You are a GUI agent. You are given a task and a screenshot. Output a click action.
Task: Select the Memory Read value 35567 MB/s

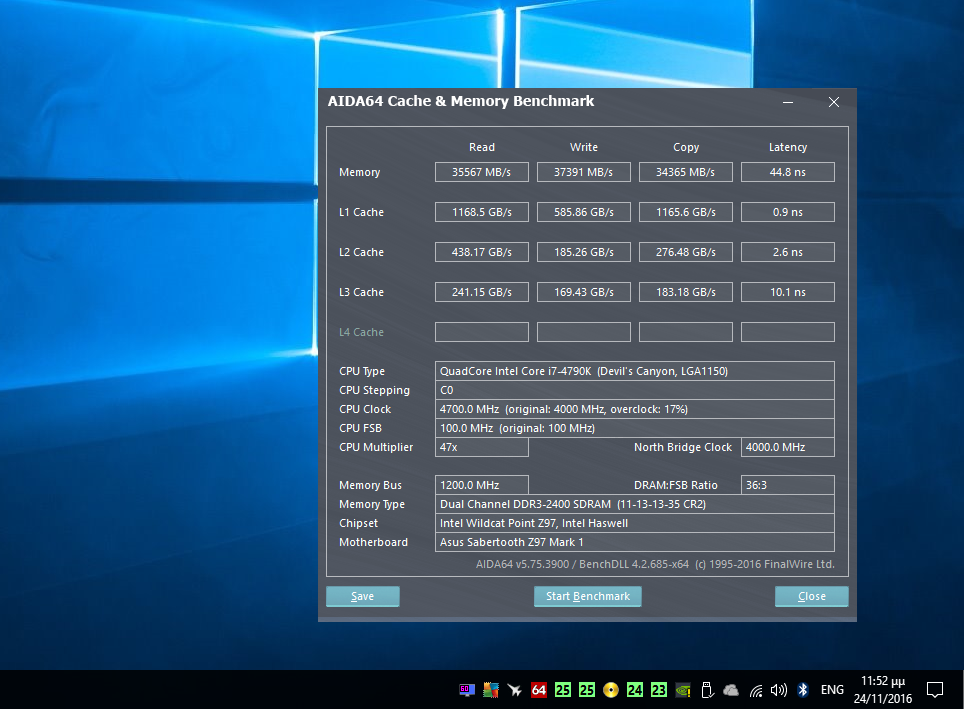tap(482, 172)
